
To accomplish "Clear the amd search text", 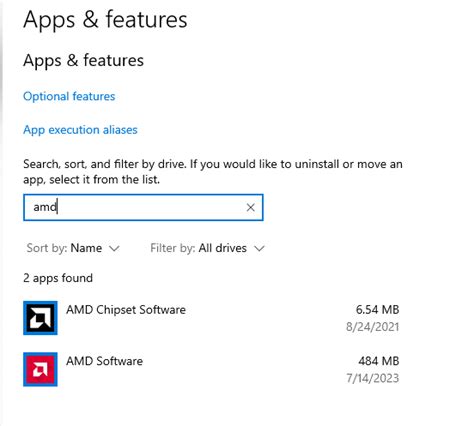I will click(251, 208).
